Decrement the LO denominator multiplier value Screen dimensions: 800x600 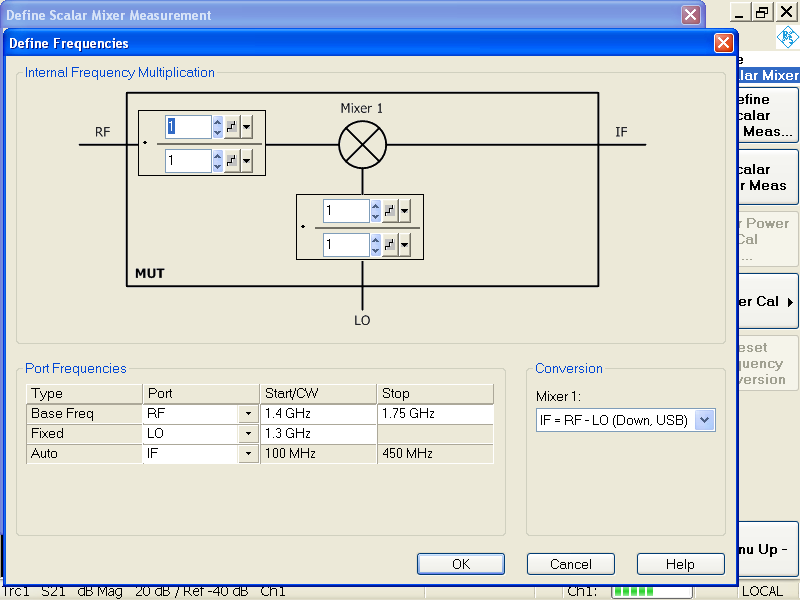(376, 250)
